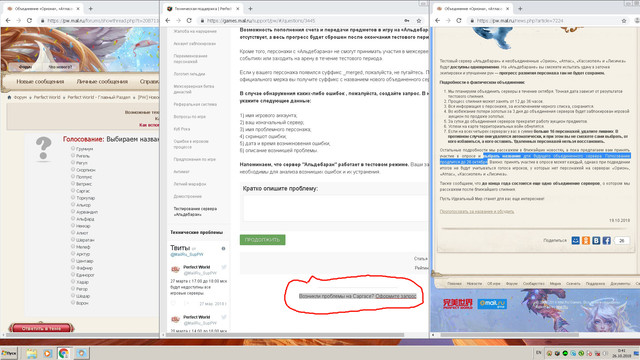
Task: Click the Perfect World Chinese logo in footer
Action: coord(458,304)
